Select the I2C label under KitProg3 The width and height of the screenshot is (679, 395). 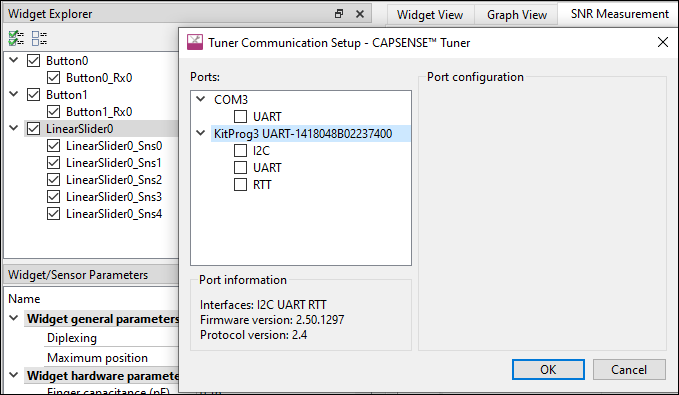[x=261, y=151]
